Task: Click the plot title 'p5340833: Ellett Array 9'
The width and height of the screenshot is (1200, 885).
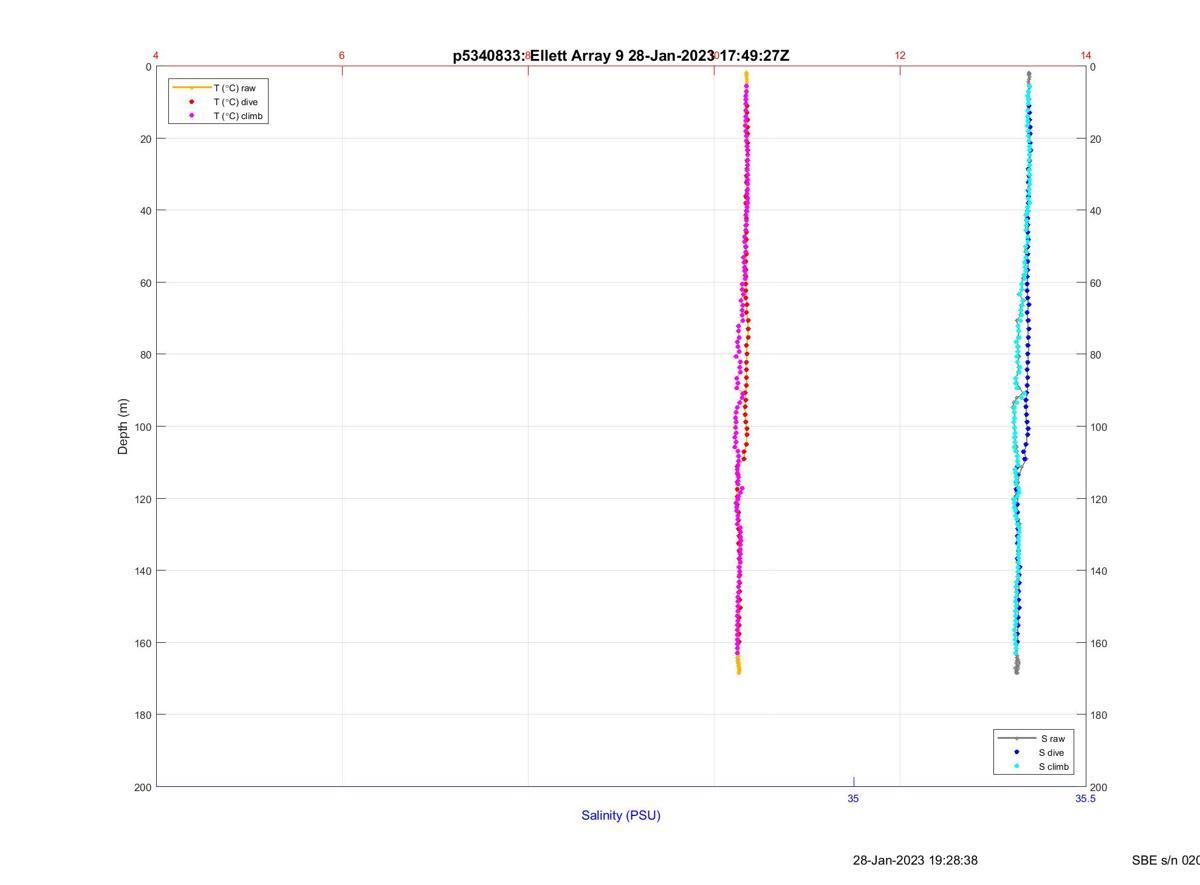Action: pos(538,56)
